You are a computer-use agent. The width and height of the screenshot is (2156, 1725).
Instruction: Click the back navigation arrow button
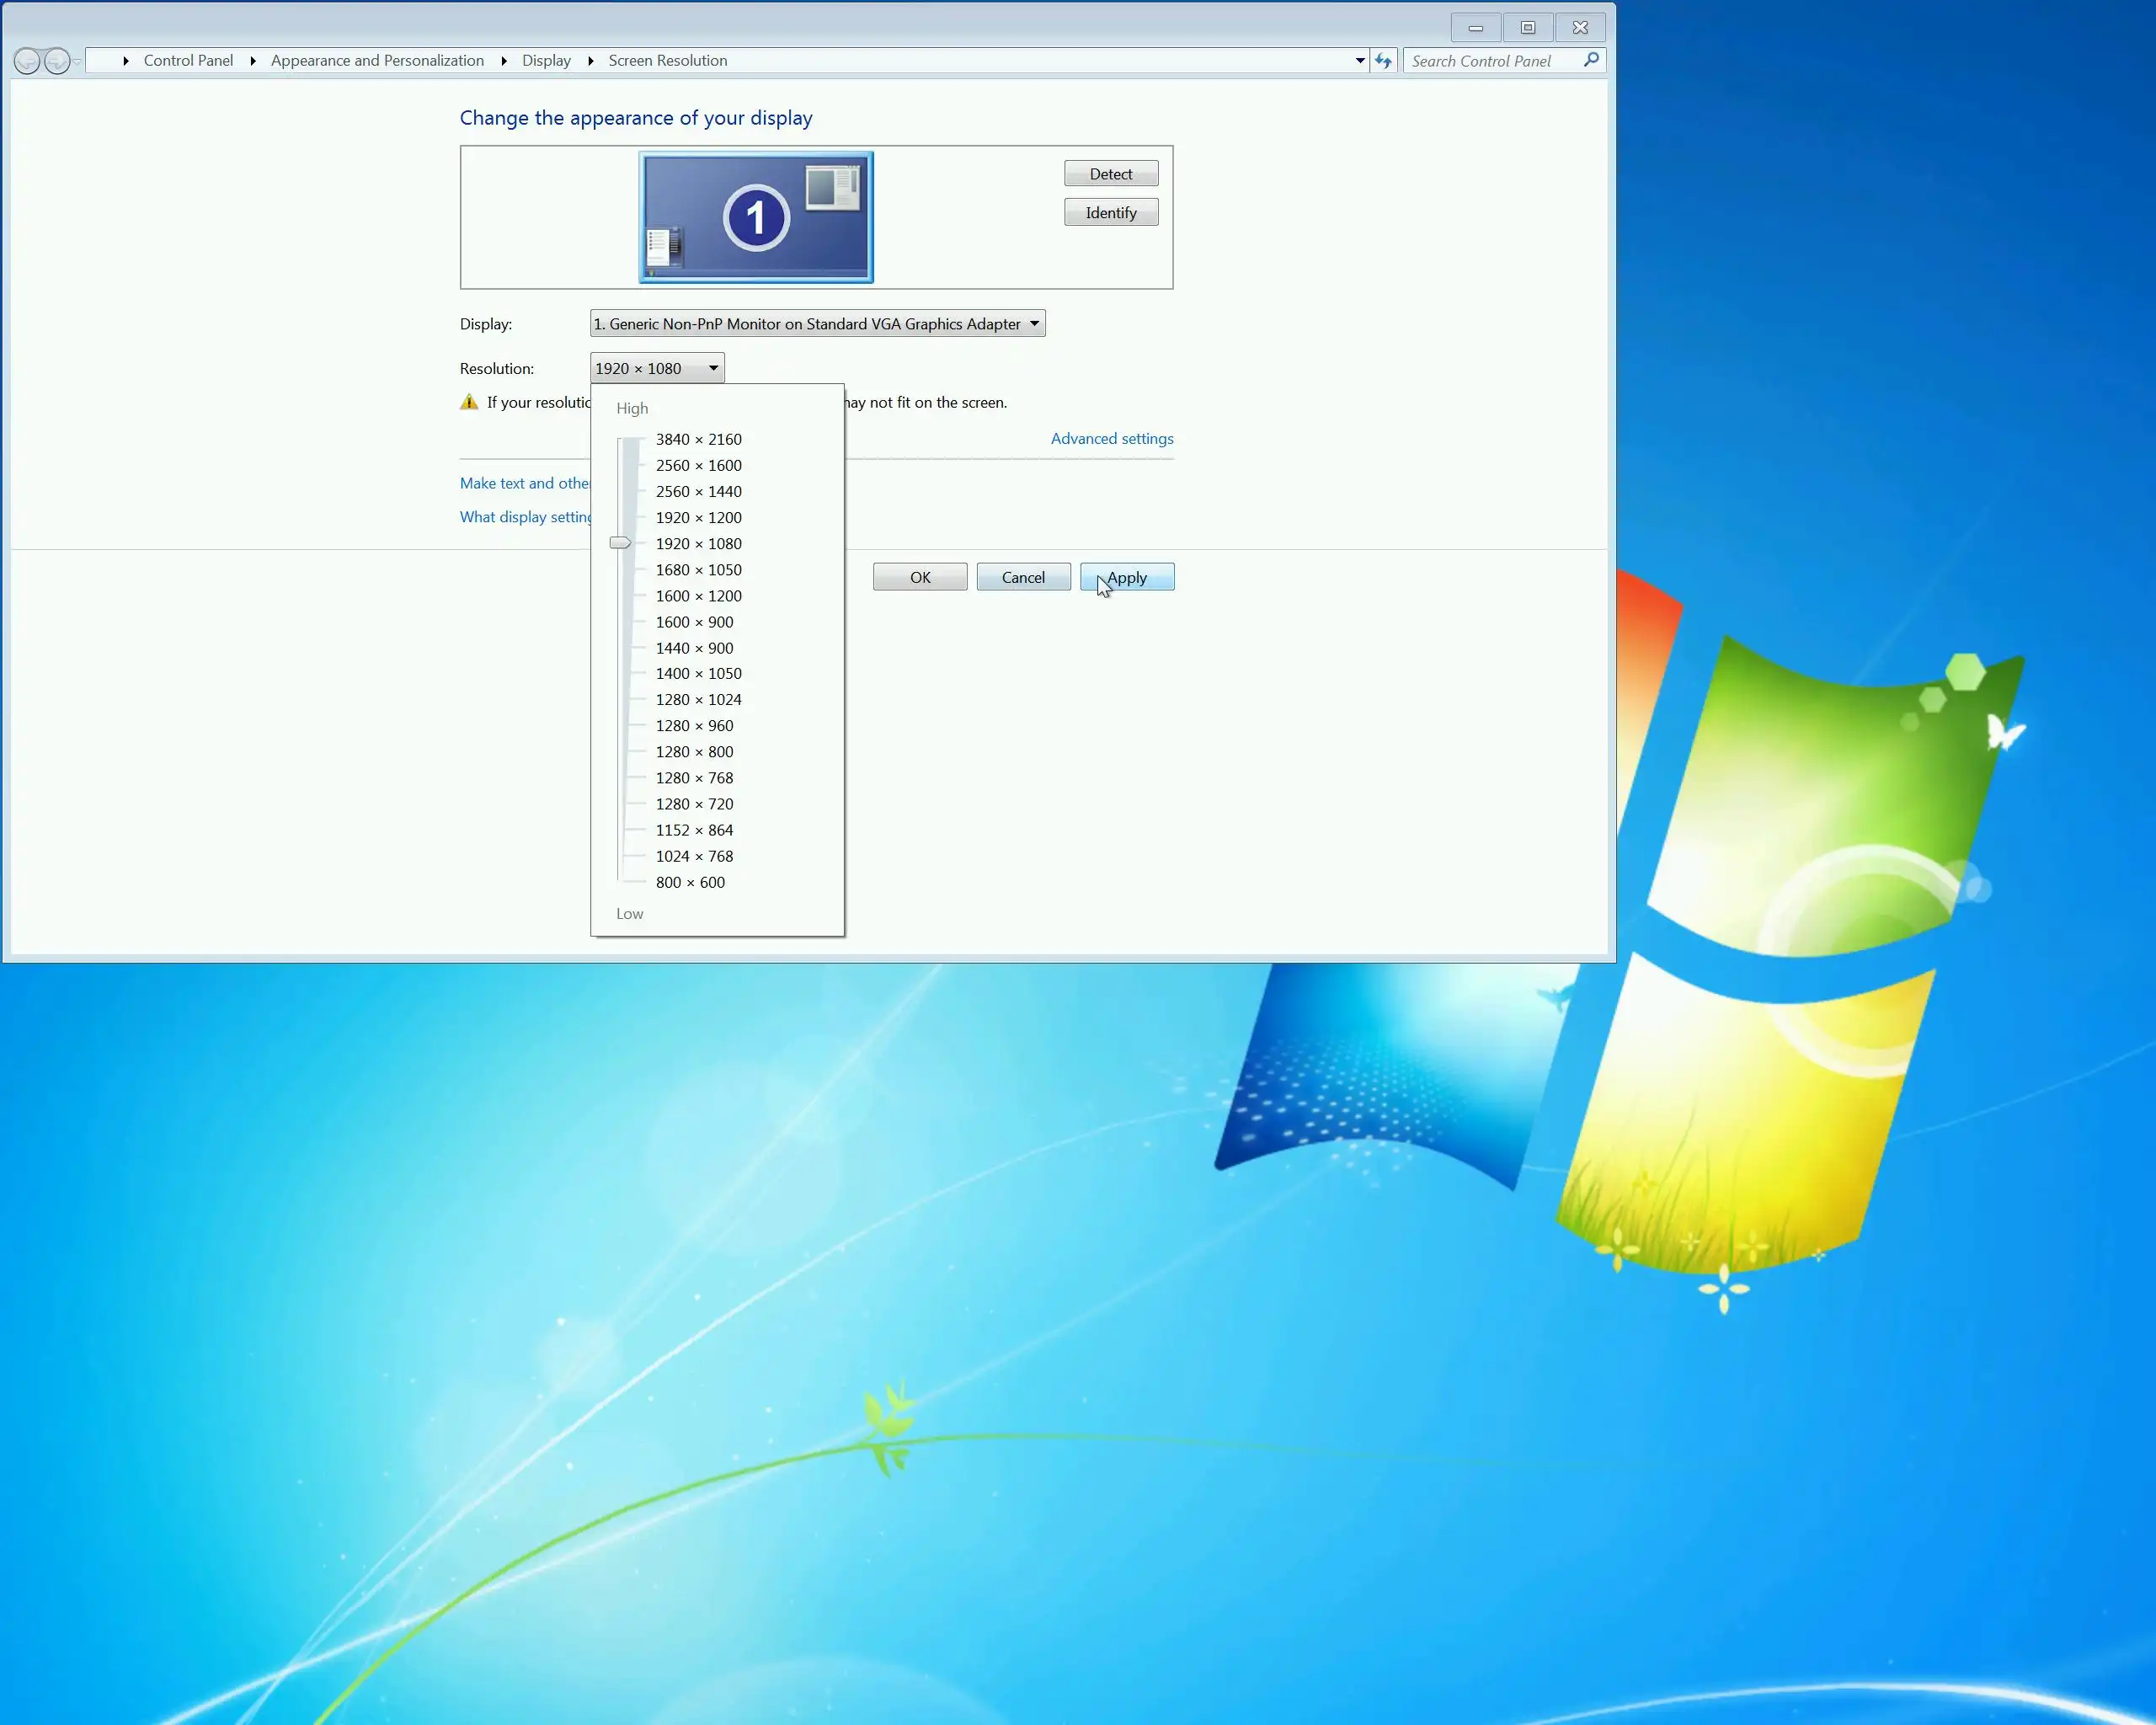pos(27,61)
